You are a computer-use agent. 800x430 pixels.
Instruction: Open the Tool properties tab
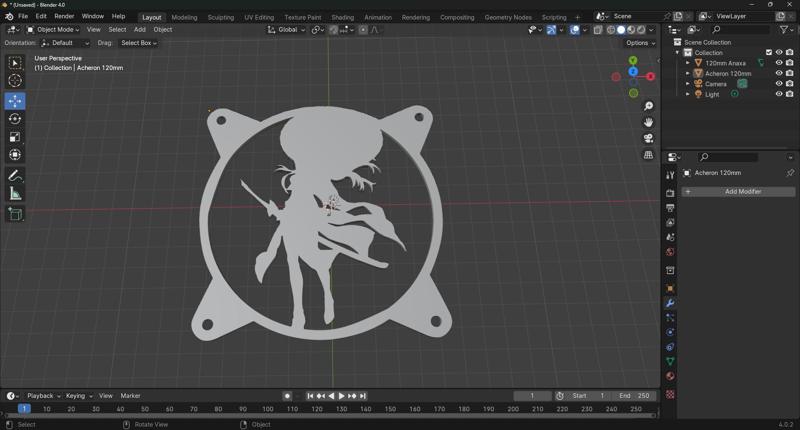670,175
